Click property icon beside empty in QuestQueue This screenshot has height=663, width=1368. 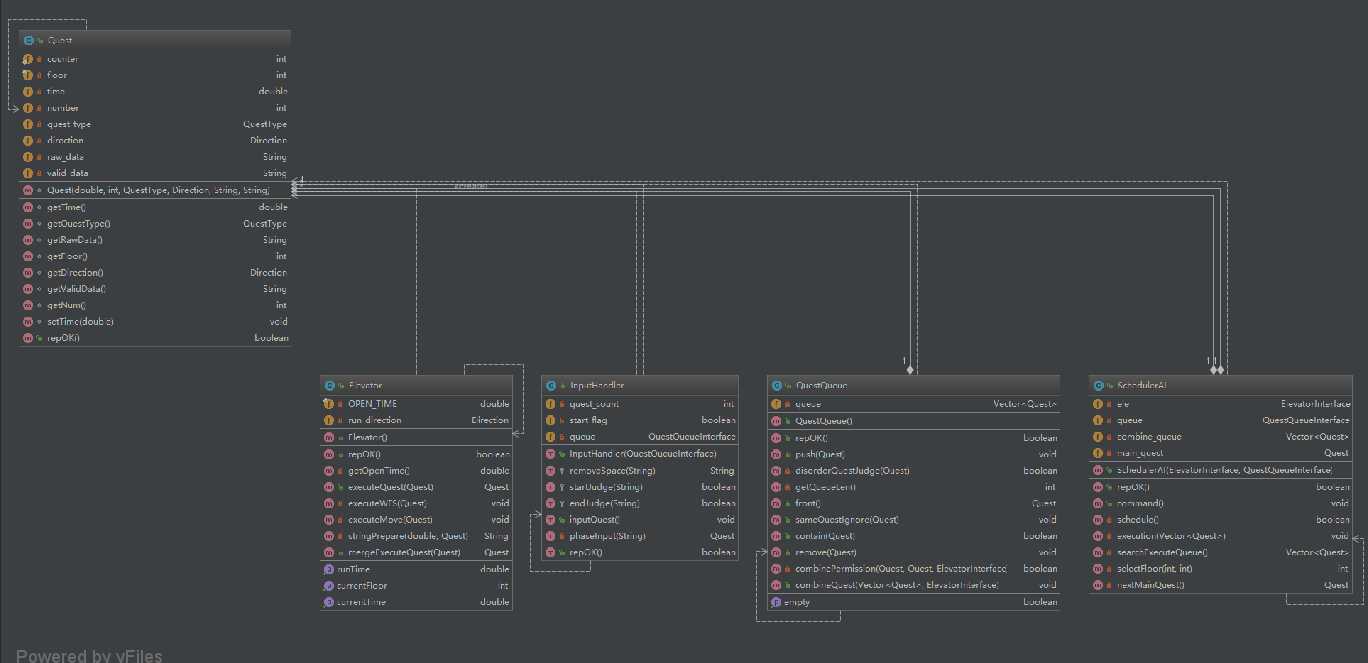point(776,602)
